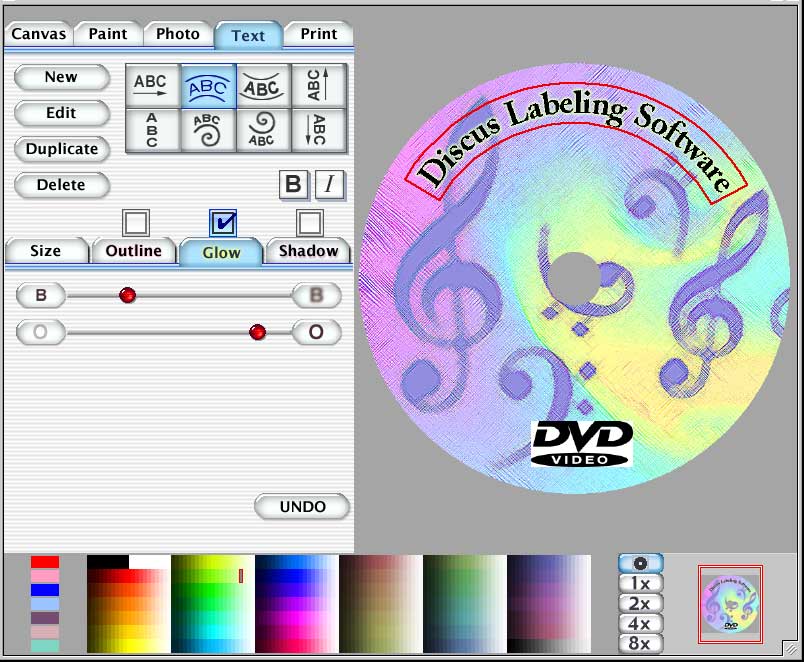Image resolution: width=804 pixels, height=662 pixels.
Task: Select the arched-up curved text layout
Action: (208, 86)
